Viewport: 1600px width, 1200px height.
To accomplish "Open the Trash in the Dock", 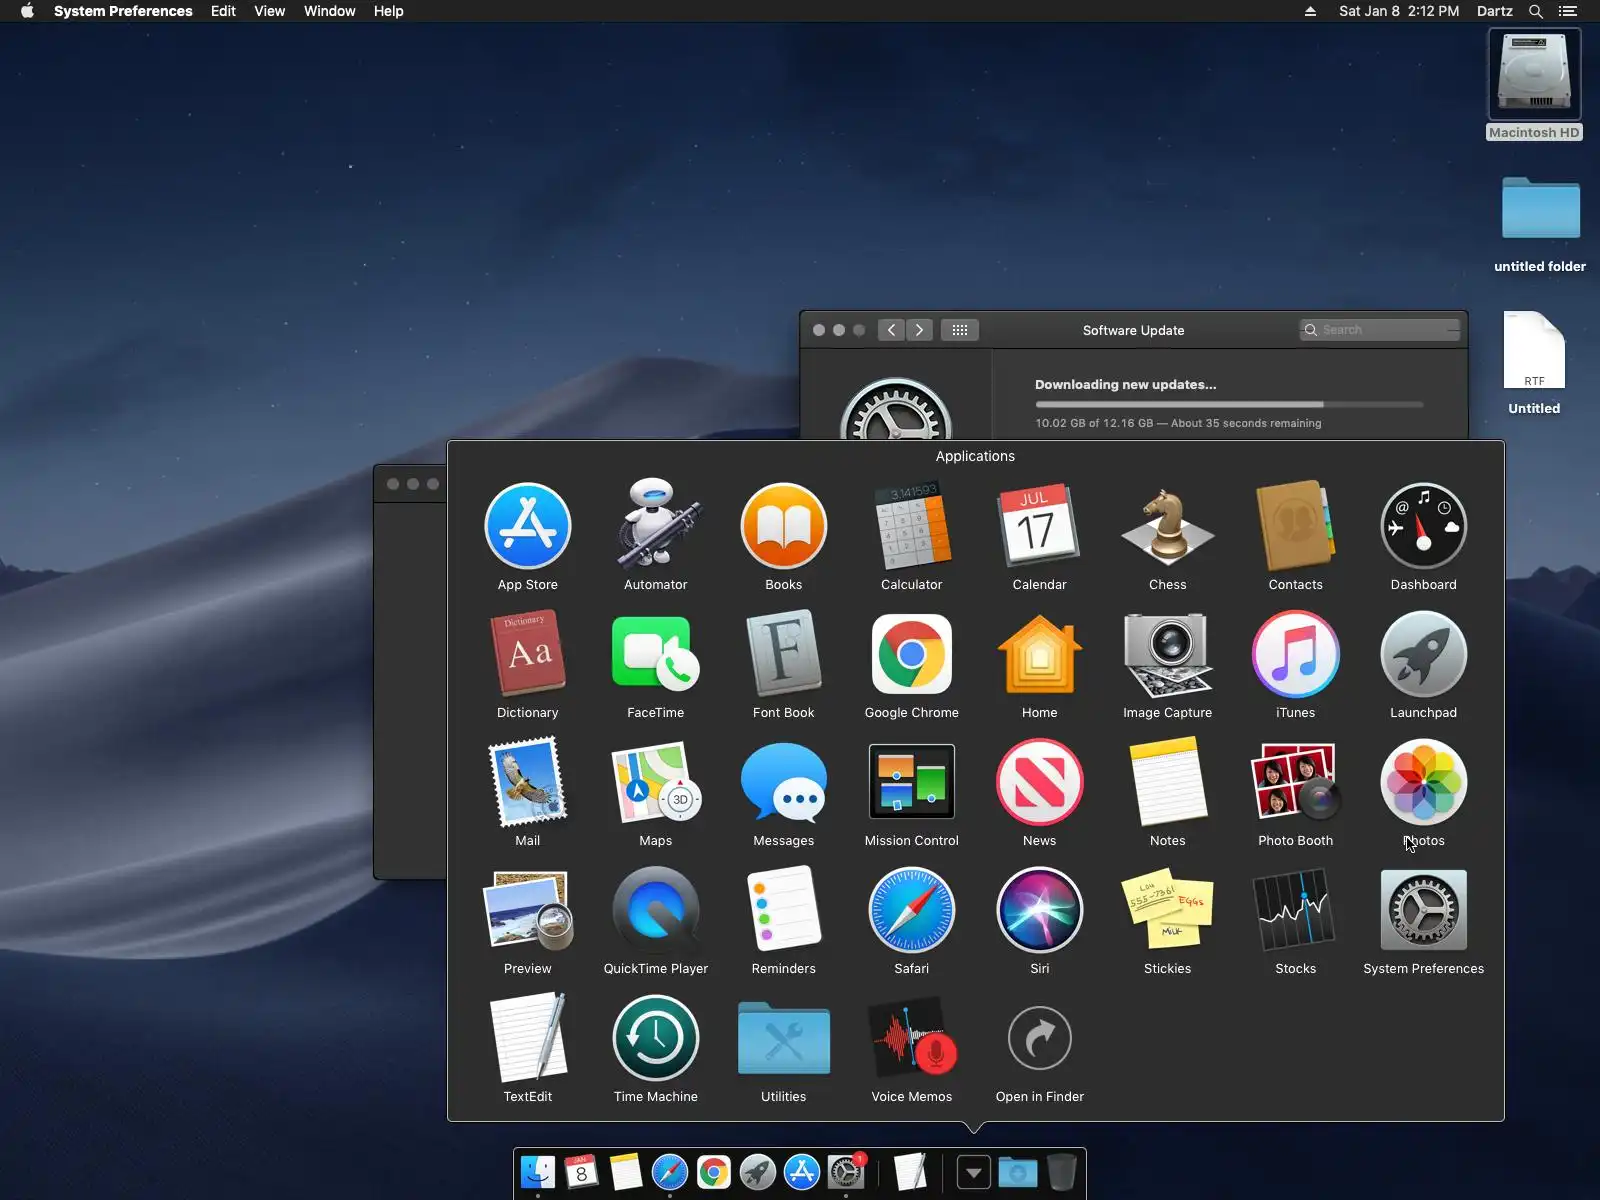I will pos(1061,1172).
